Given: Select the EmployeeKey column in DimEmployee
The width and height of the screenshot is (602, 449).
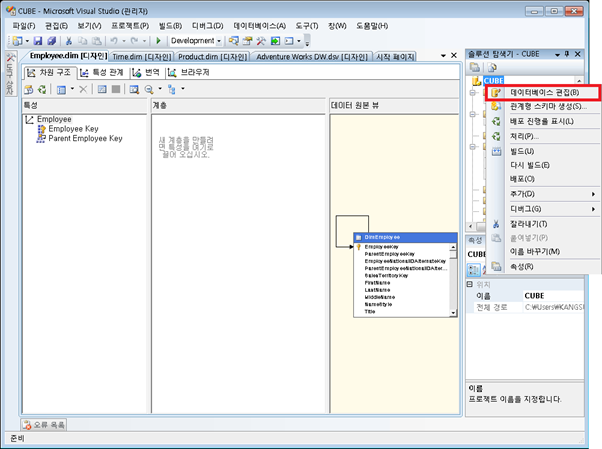Looking at the screenshot, I should click(381, 247).
